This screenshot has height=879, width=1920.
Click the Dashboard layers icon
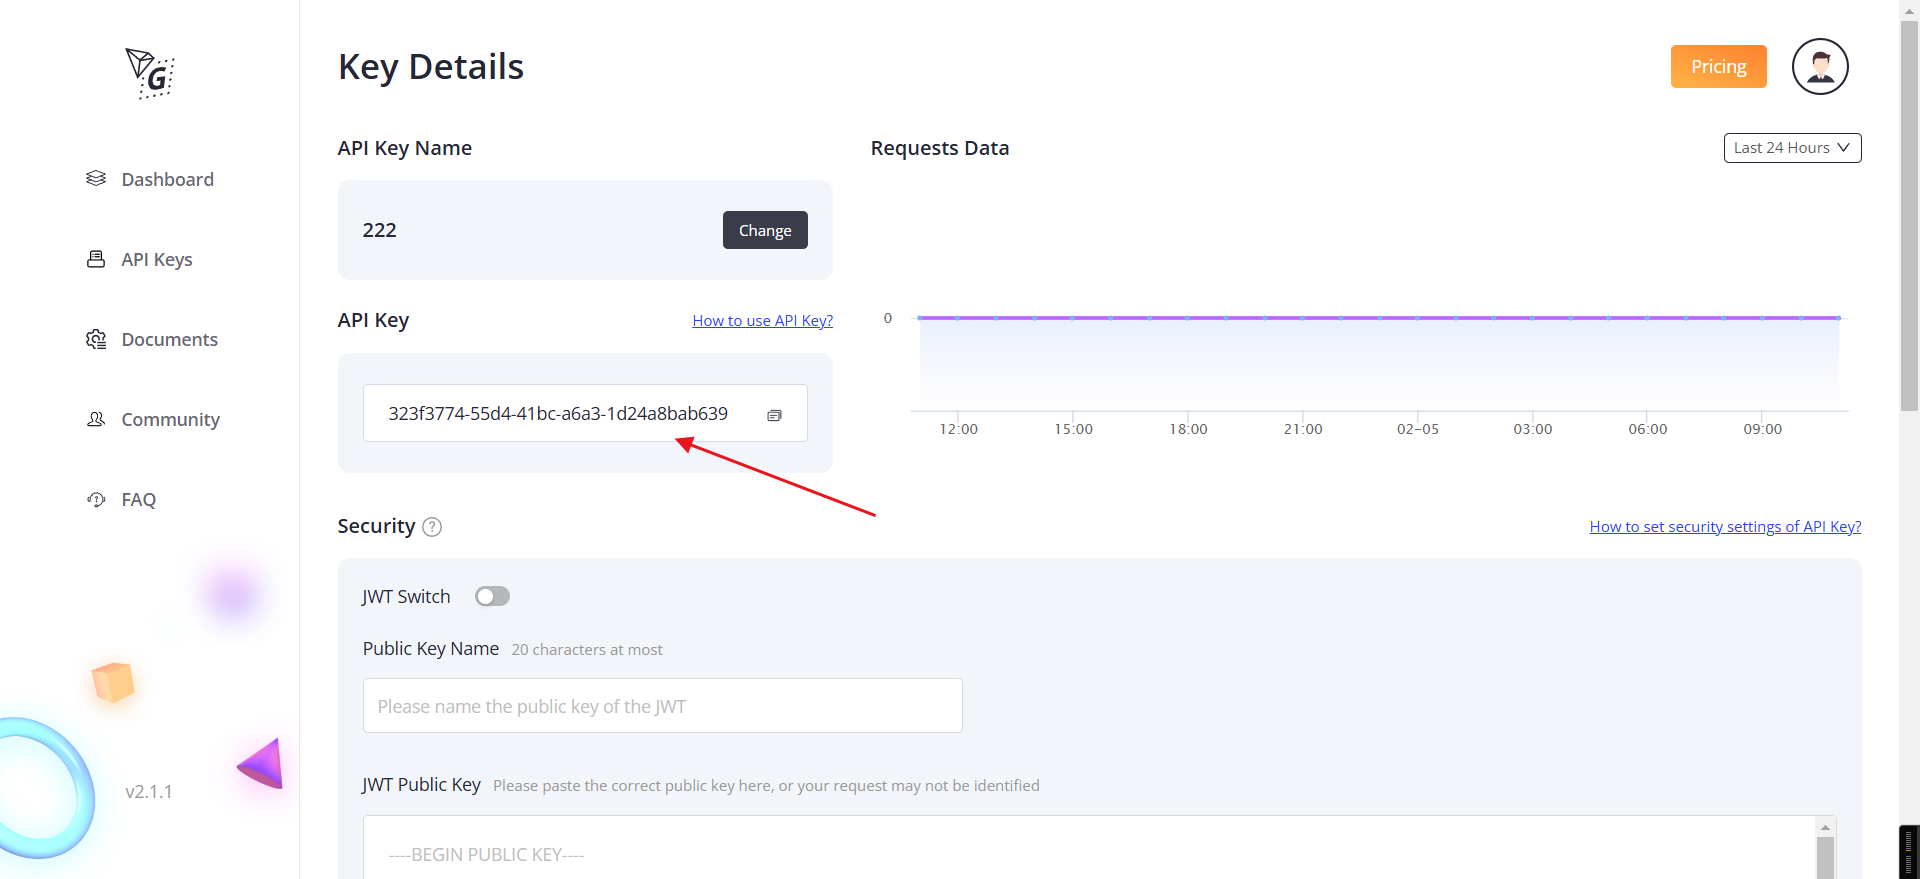[x=96, y=178]
